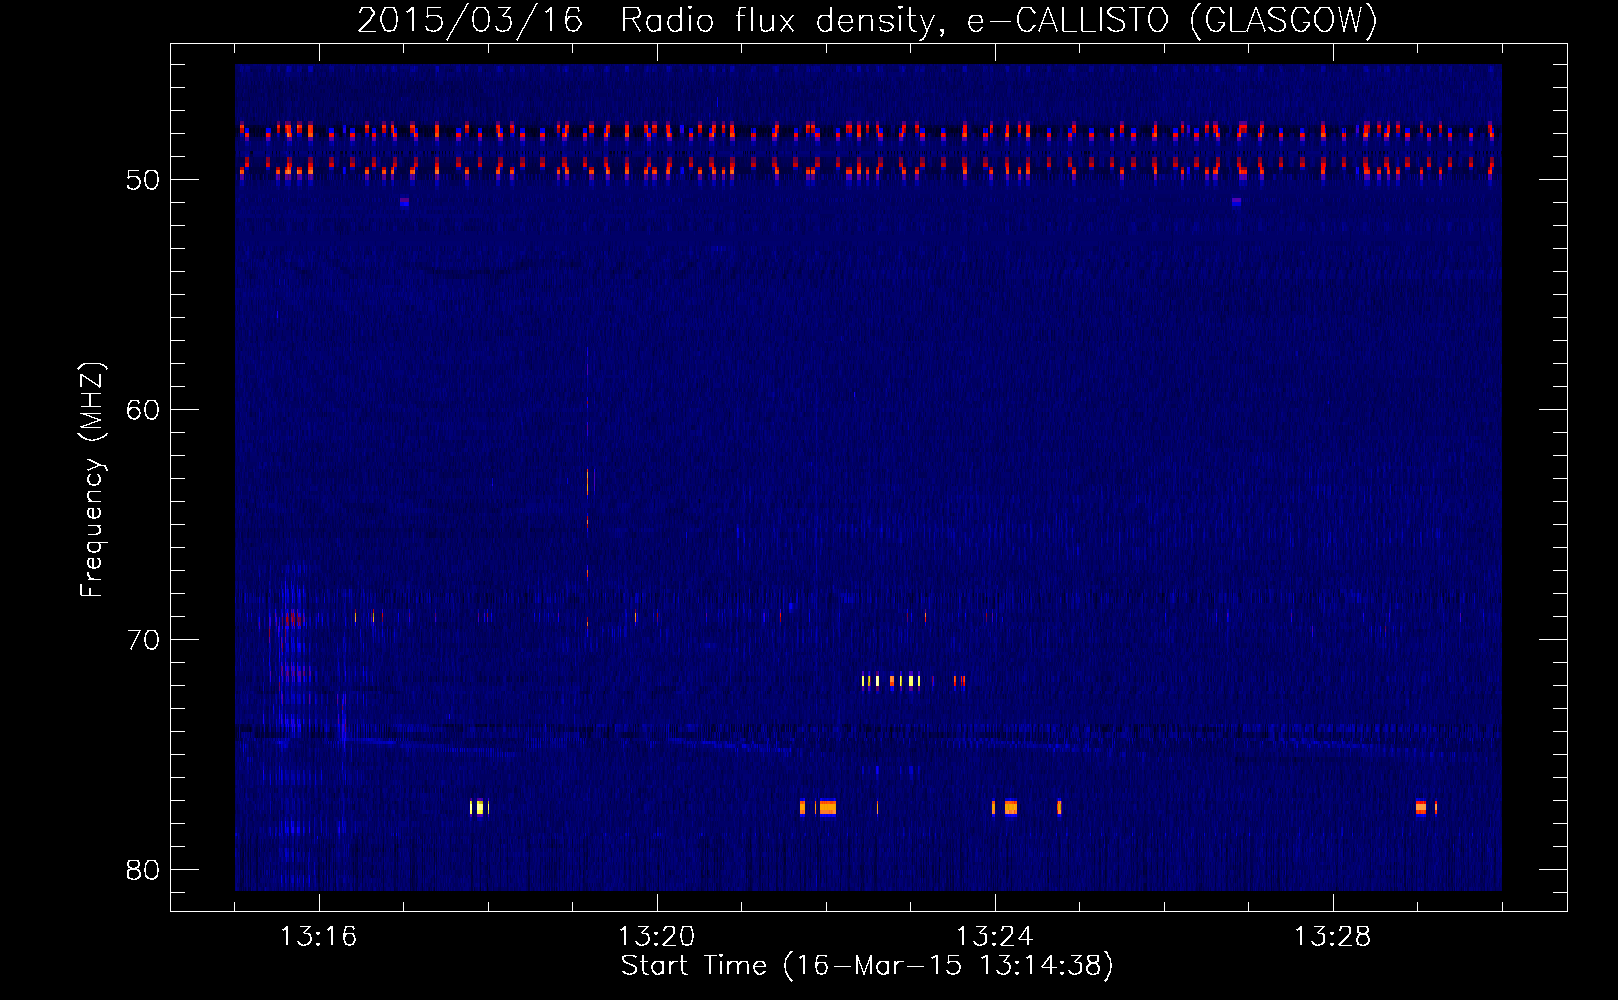
Task: Click the 'Start Time (16-Mar-15 13:14:38)' label
Action: [867, 965]
